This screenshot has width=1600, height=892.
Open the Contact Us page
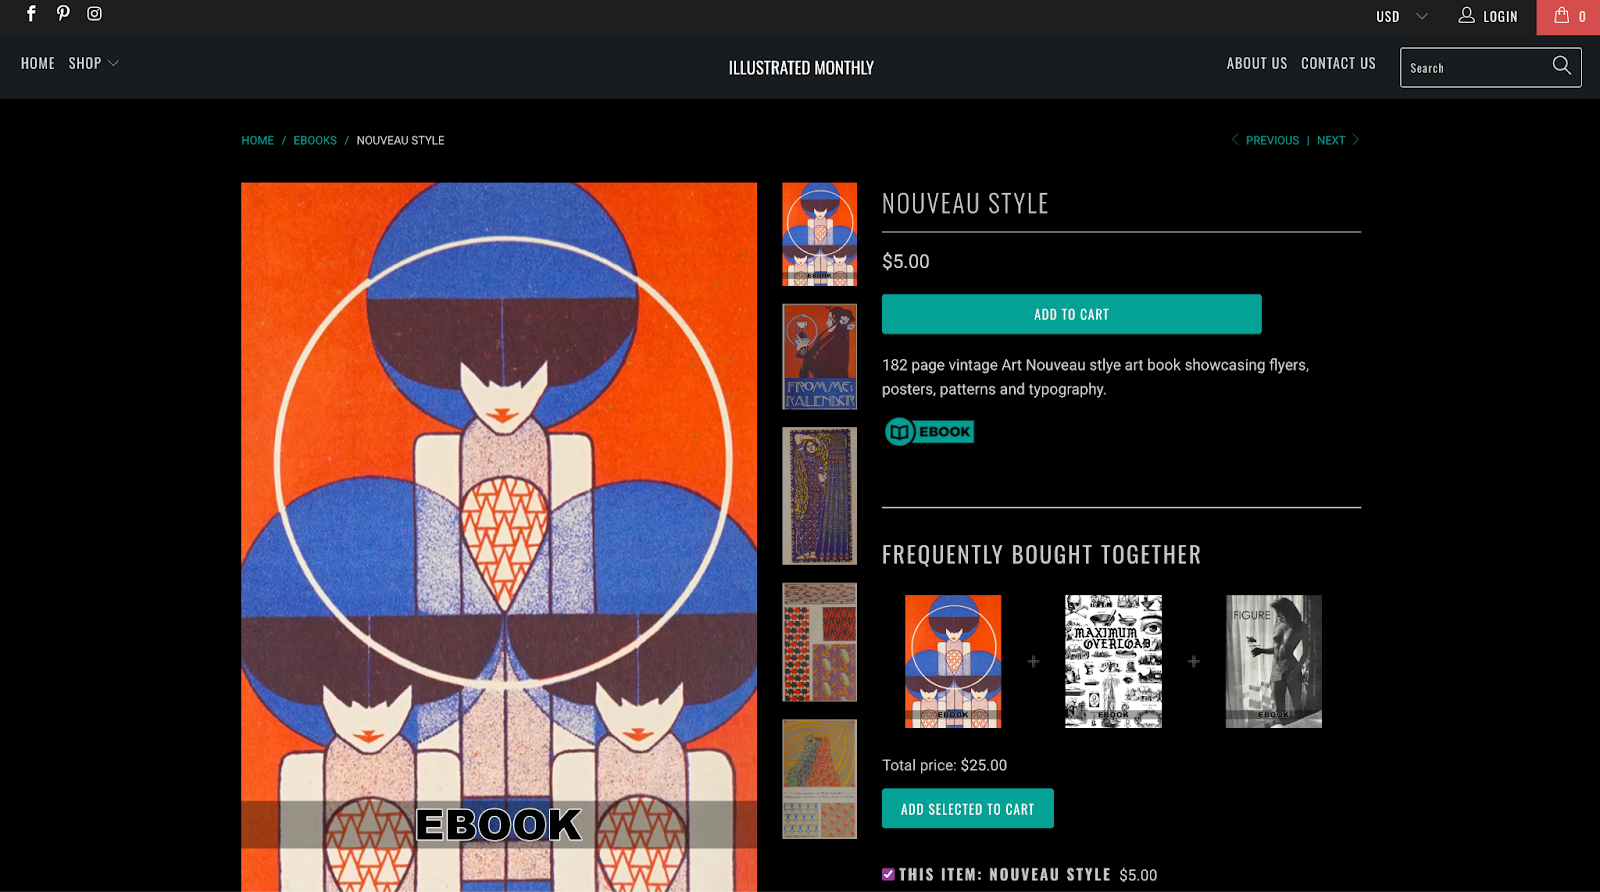pyautogui.click(x=1338, y=63)
